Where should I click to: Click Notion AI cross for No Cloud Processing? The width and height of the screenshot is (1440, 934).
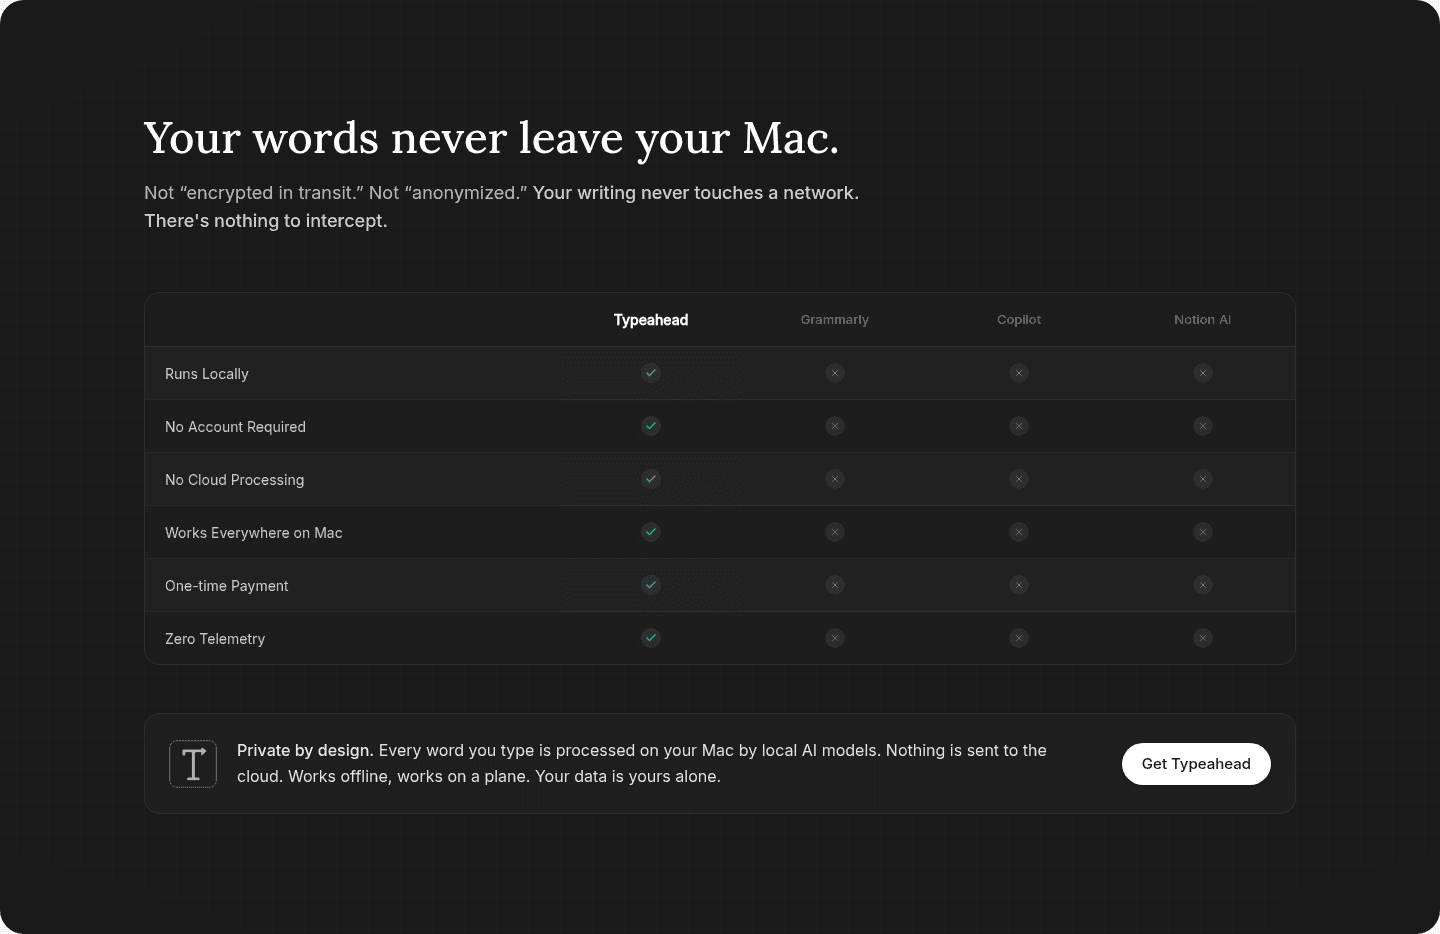pyautogui.click(x=1203, y=479)
